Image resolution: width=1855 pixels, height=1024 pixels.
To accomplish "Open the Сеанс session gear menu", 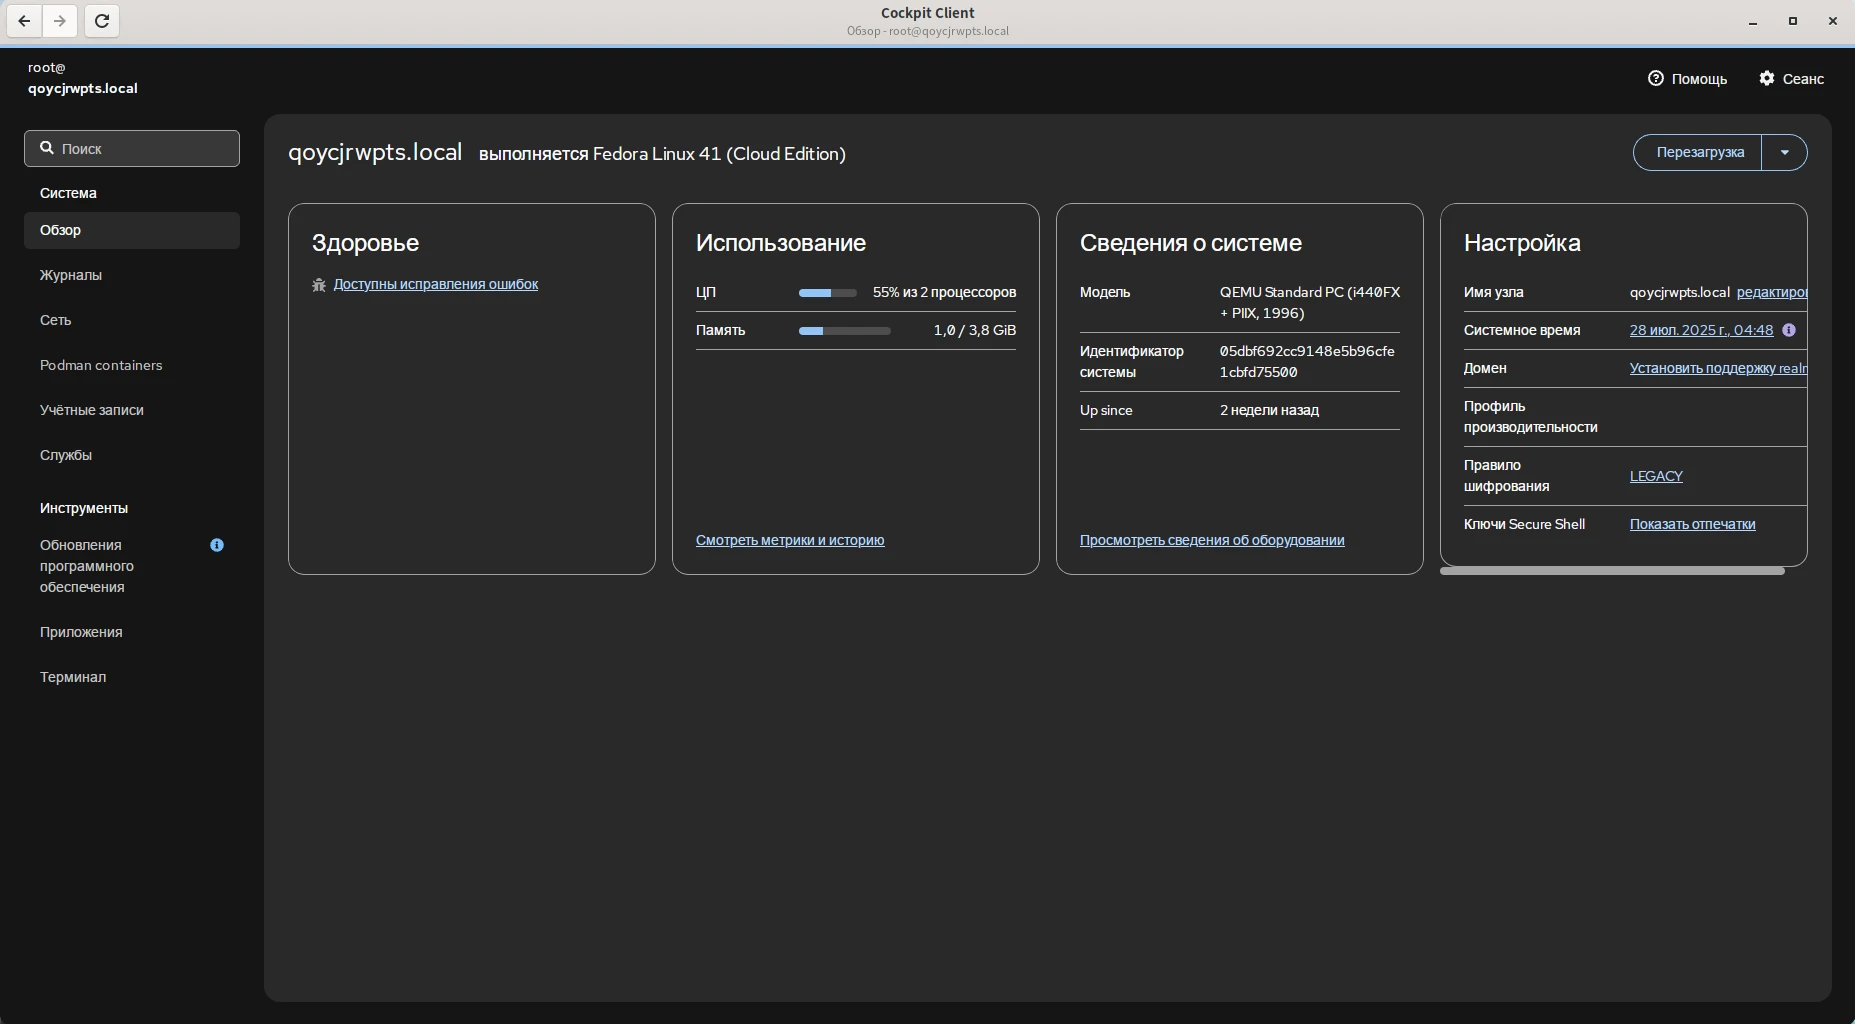I will [x=1791, y=79].
